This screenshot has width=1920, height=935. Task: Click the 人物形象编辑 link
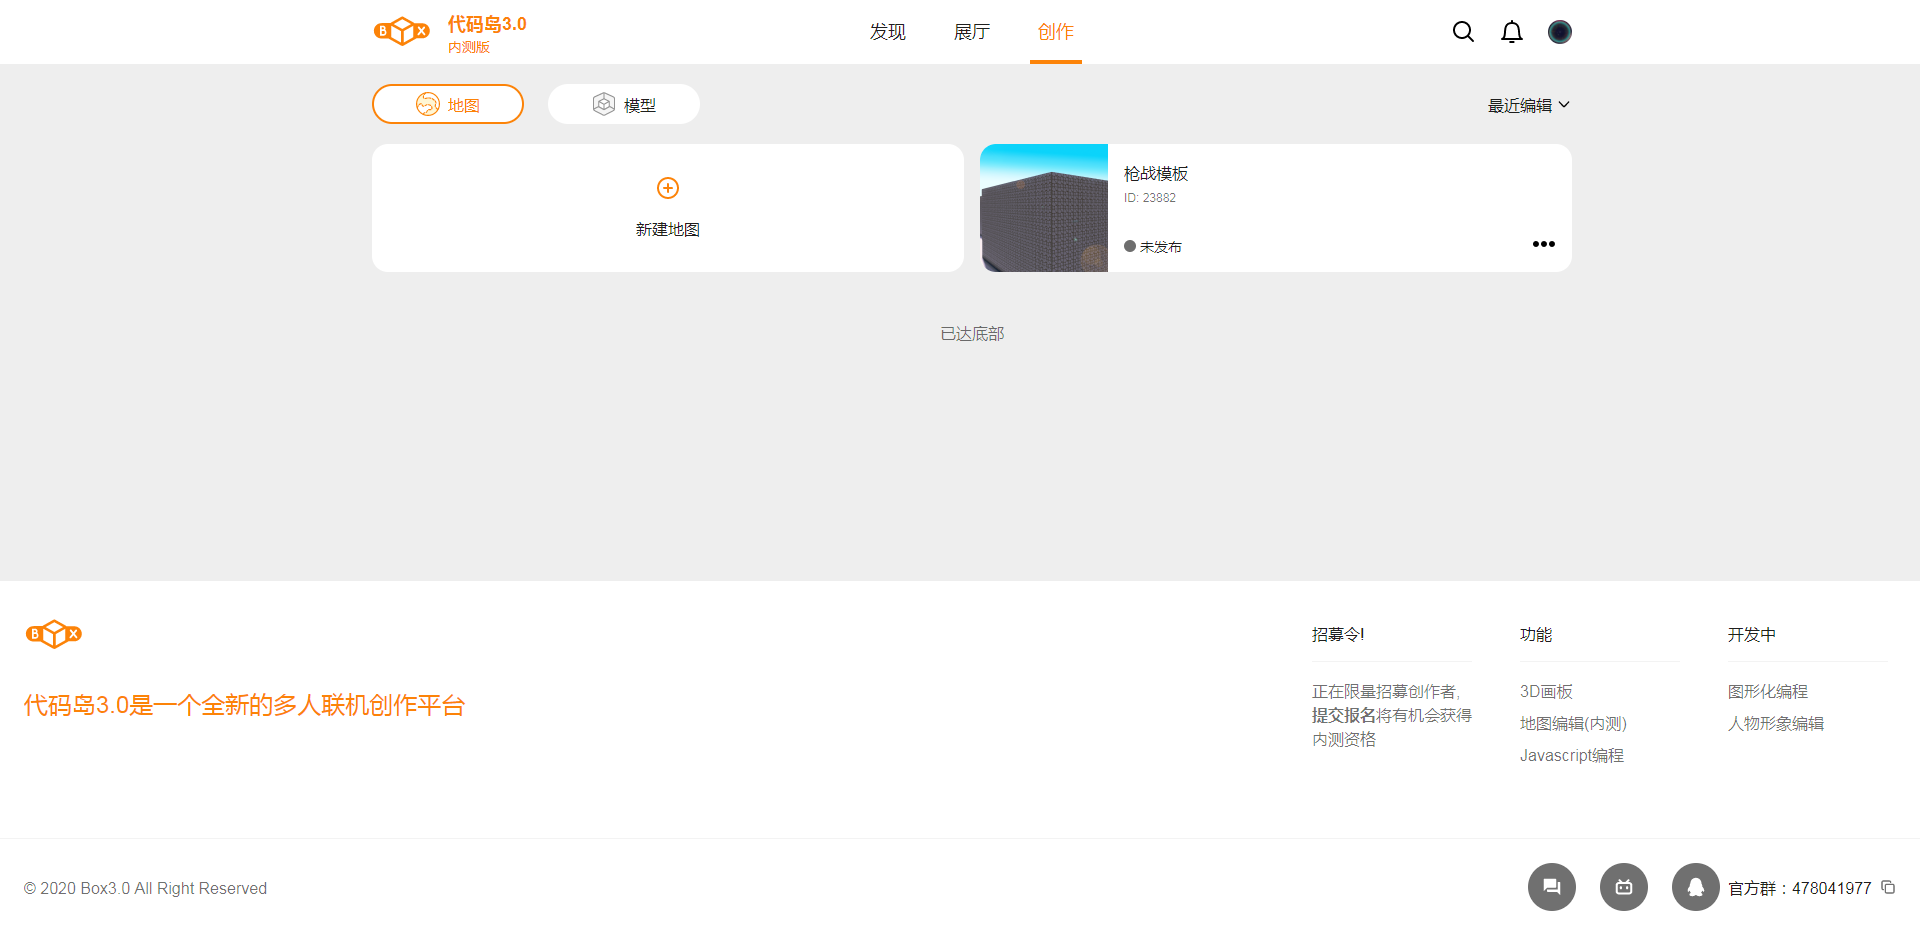click(x=1776, y=723)
